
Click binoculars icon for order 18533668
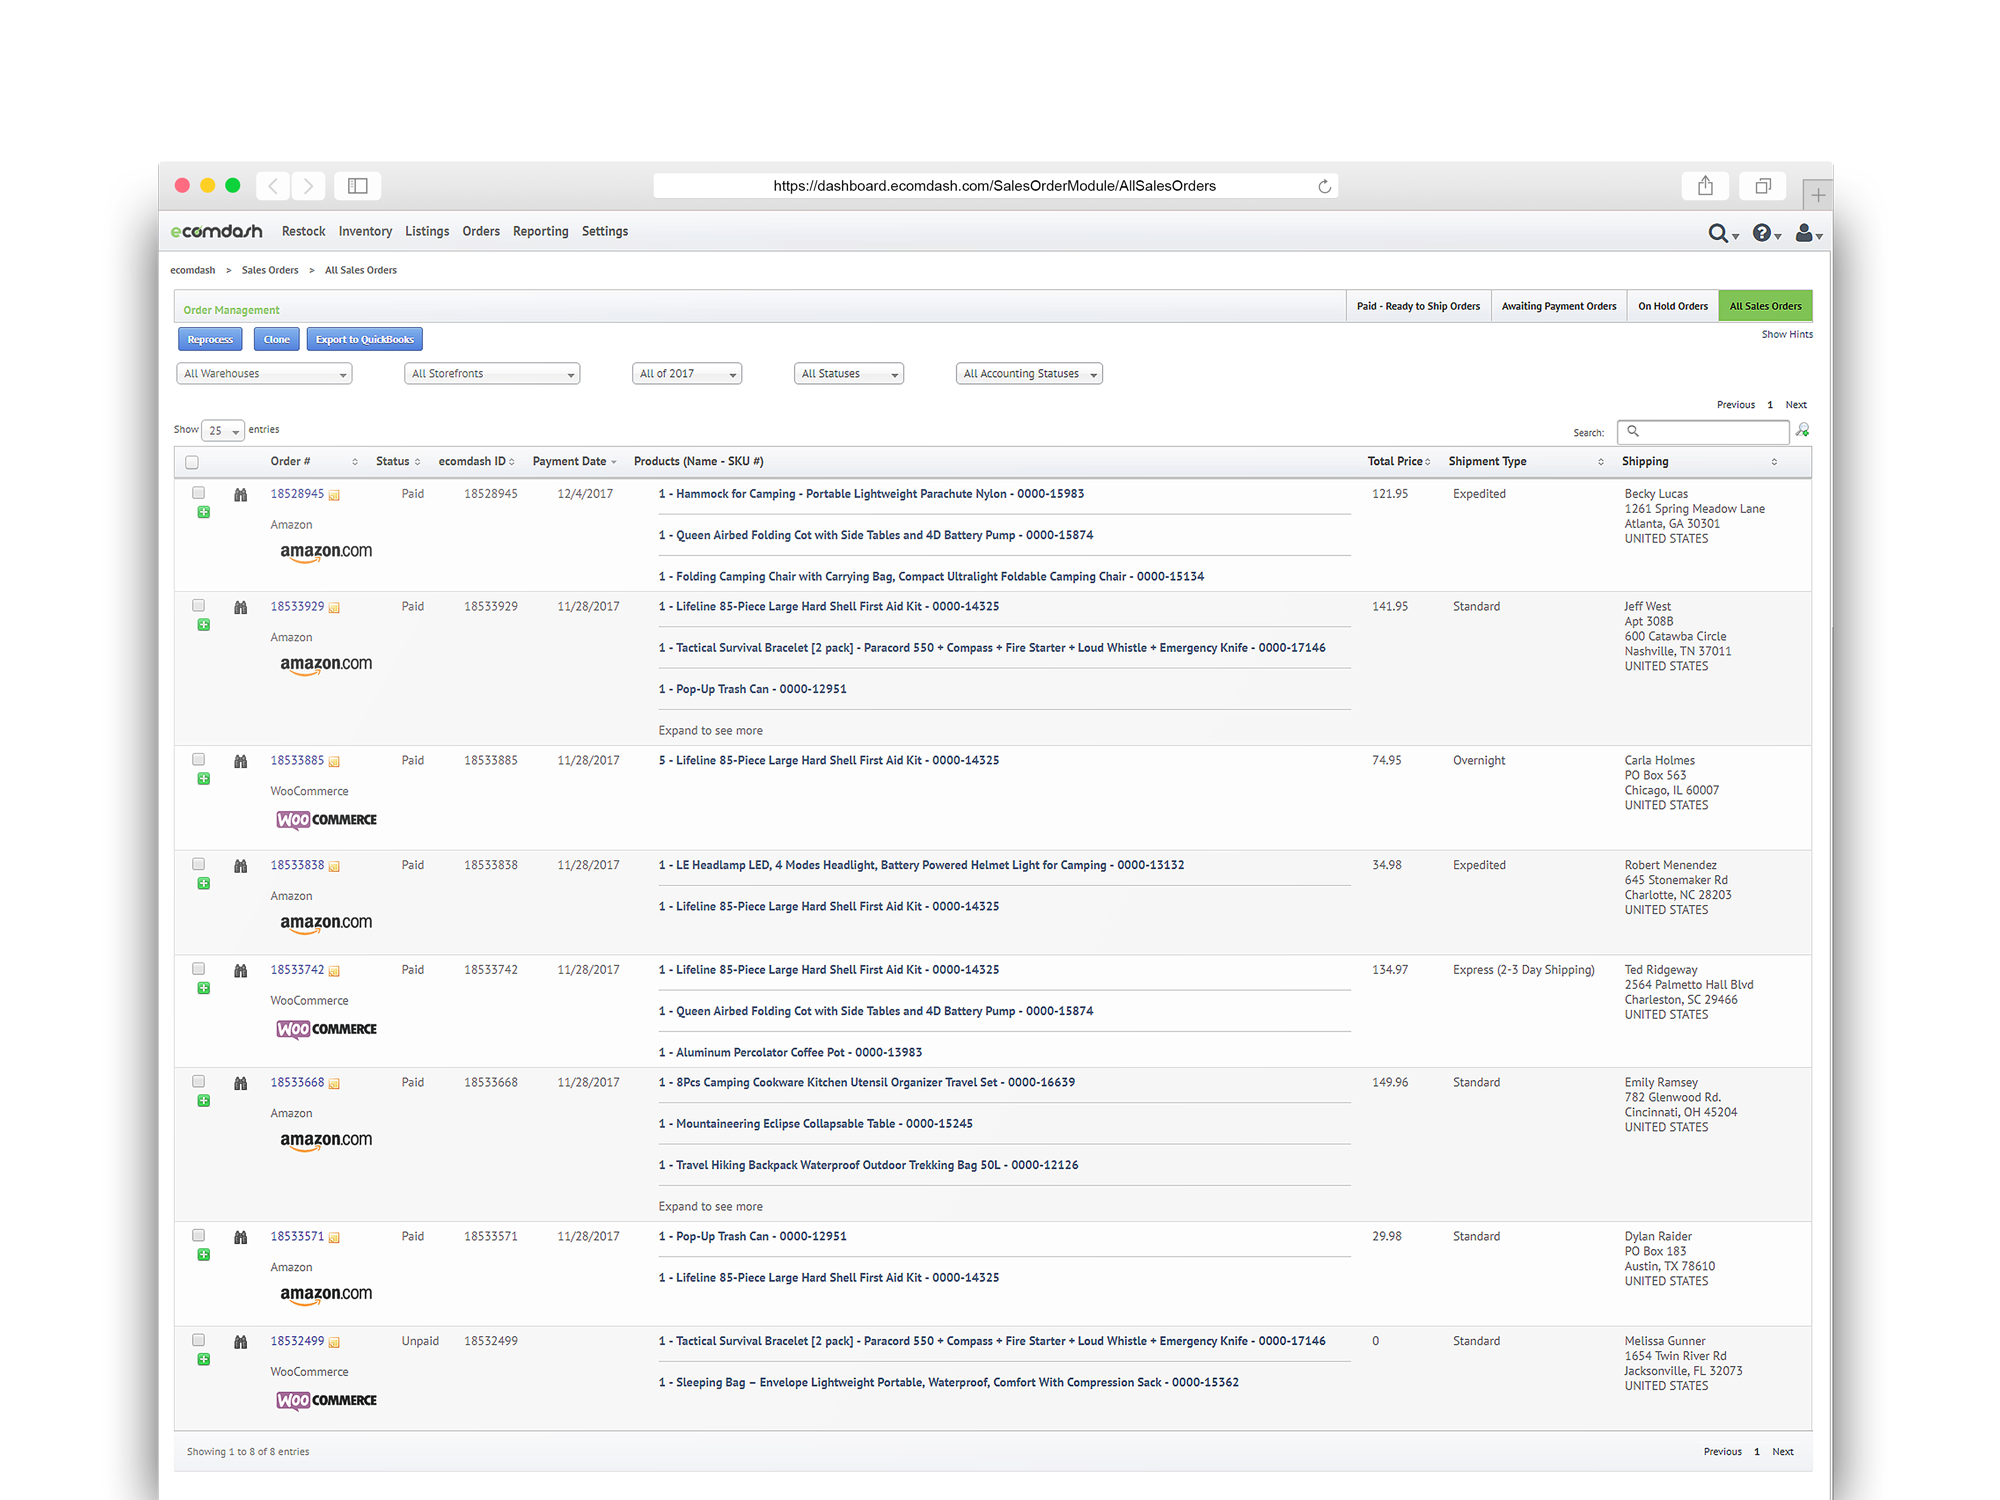tap(240, 1084)
